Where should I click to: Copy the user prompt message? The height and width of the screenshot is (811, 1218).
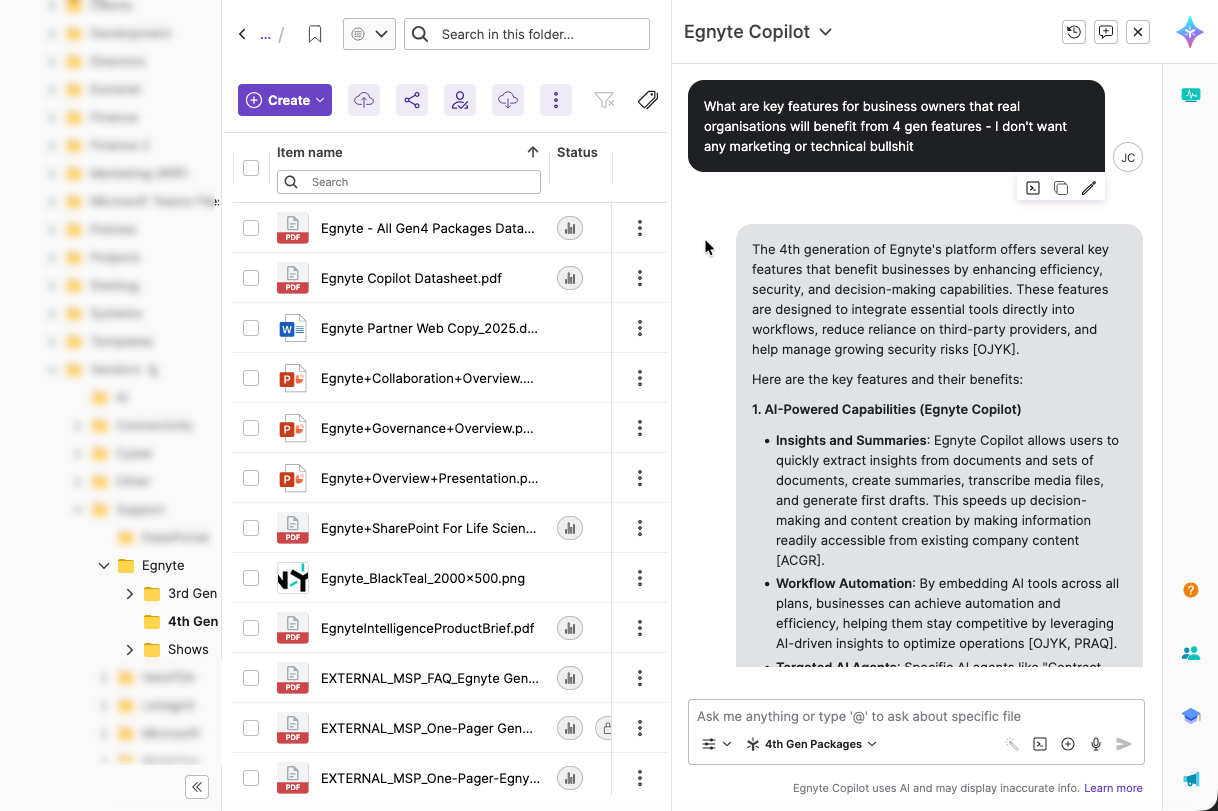pos(1061,188)
